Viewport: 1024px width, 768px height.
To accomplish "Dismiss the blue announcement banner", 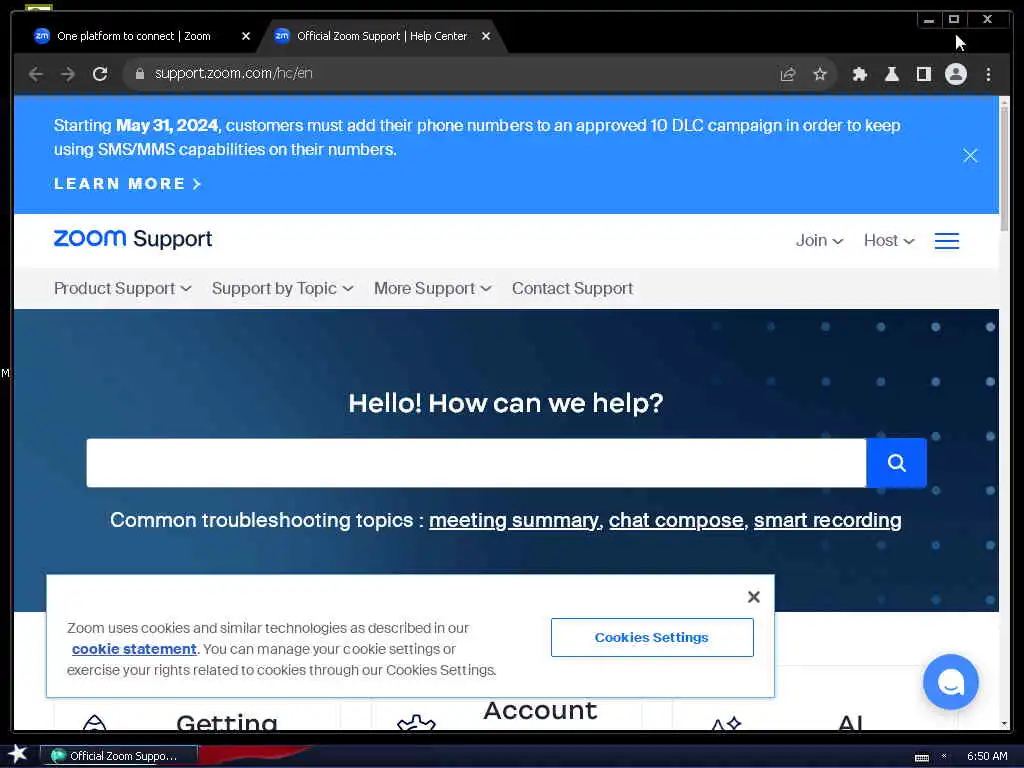I will tap(970, 155).
